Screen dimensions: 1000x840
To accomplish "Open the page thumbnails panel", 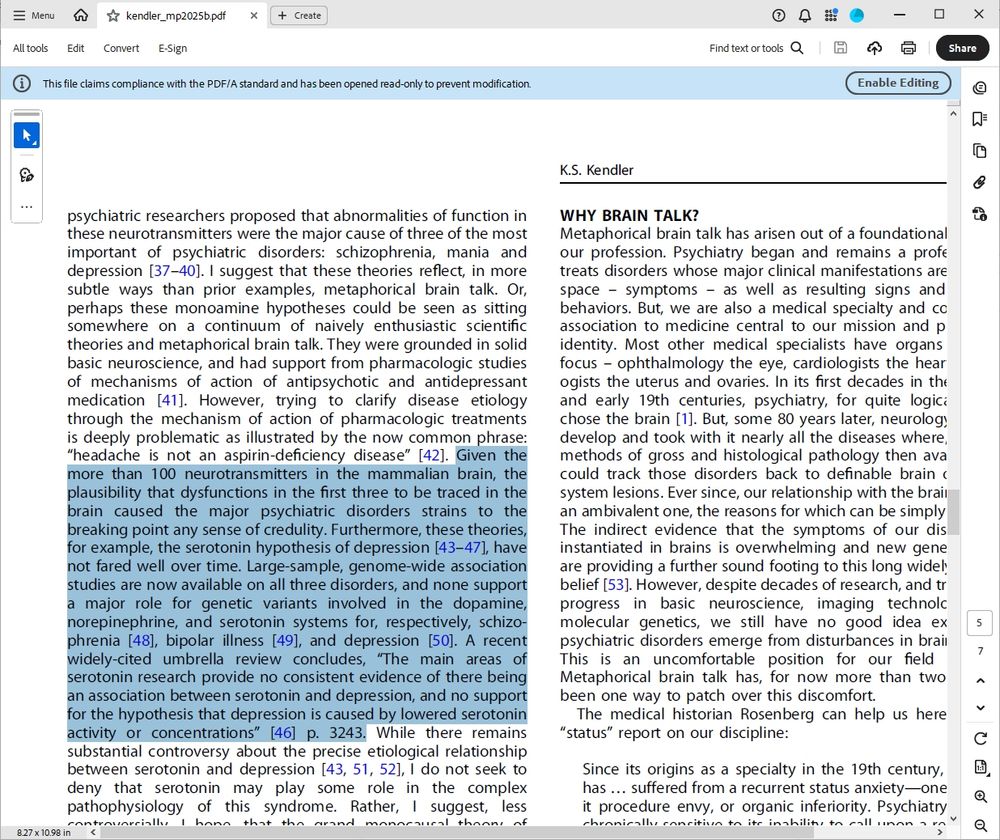I will point(980,151).
